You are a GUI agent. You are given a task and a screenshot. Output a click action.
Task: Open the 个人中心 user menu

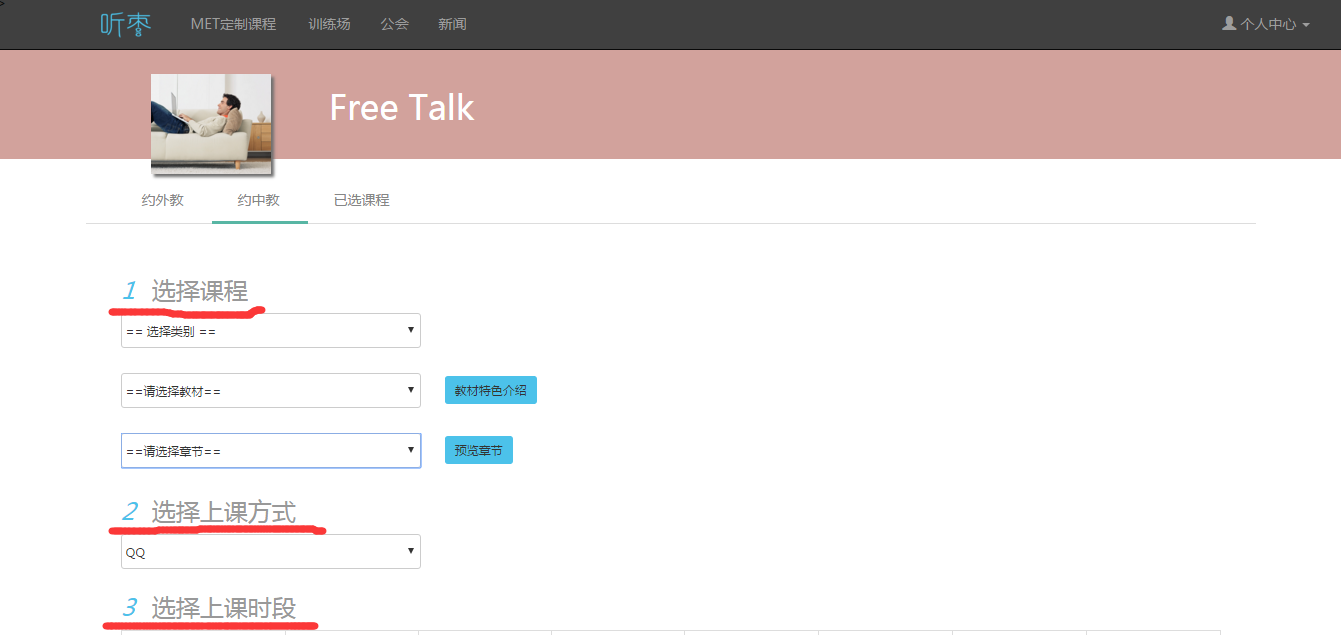coord(1266,24)
